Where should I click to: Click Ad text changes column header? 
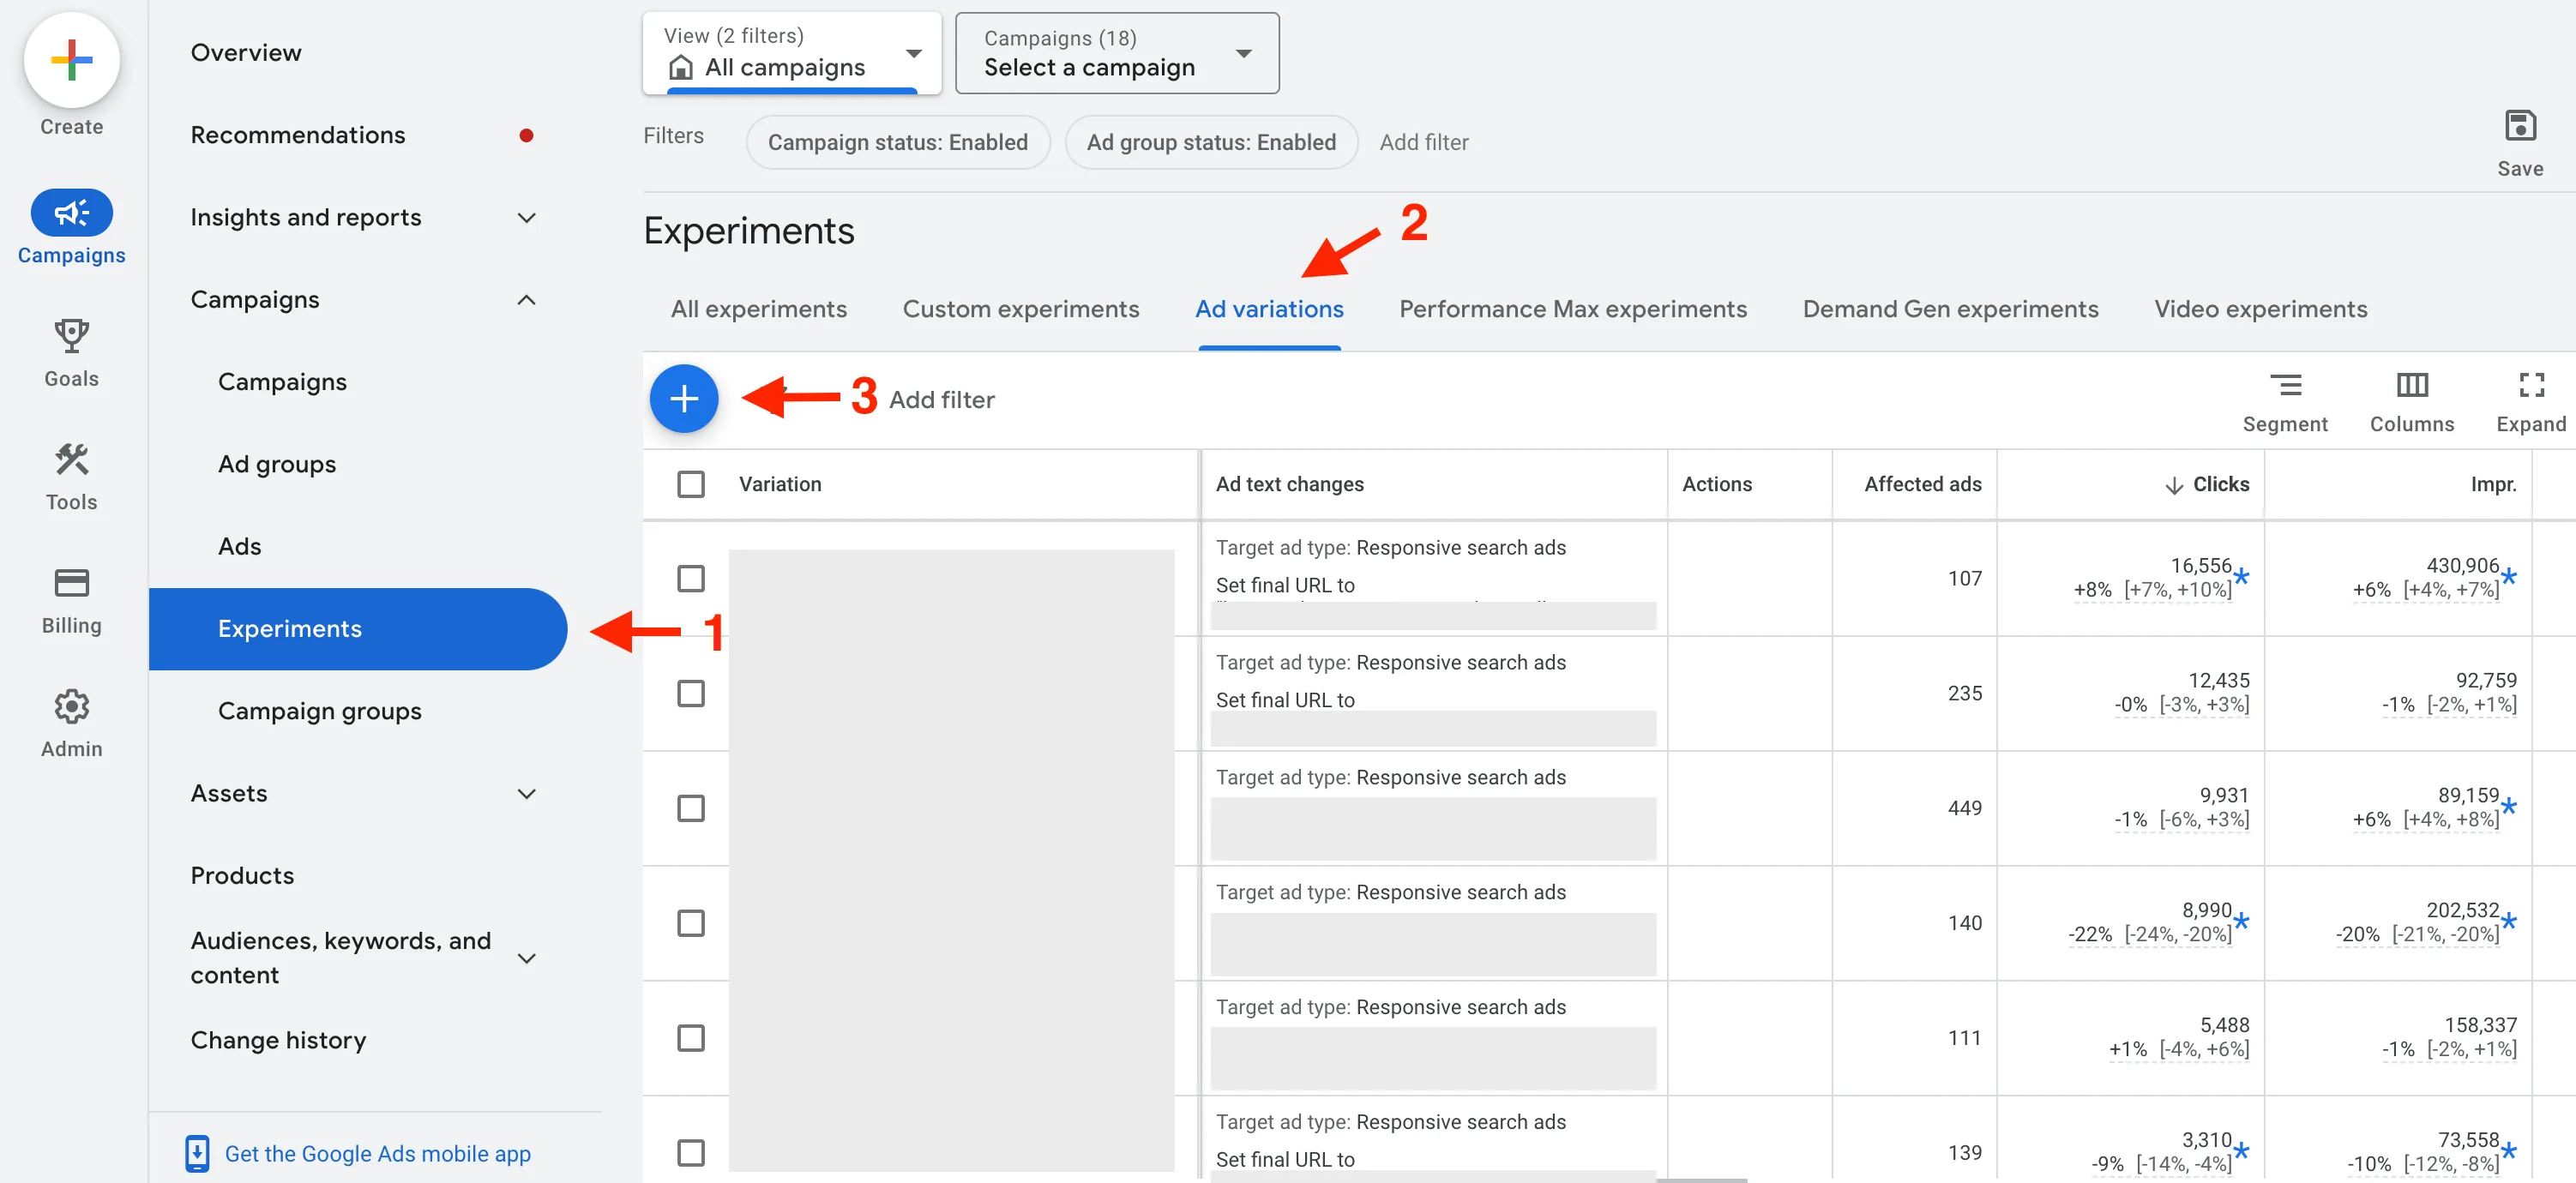point(1289,484)
